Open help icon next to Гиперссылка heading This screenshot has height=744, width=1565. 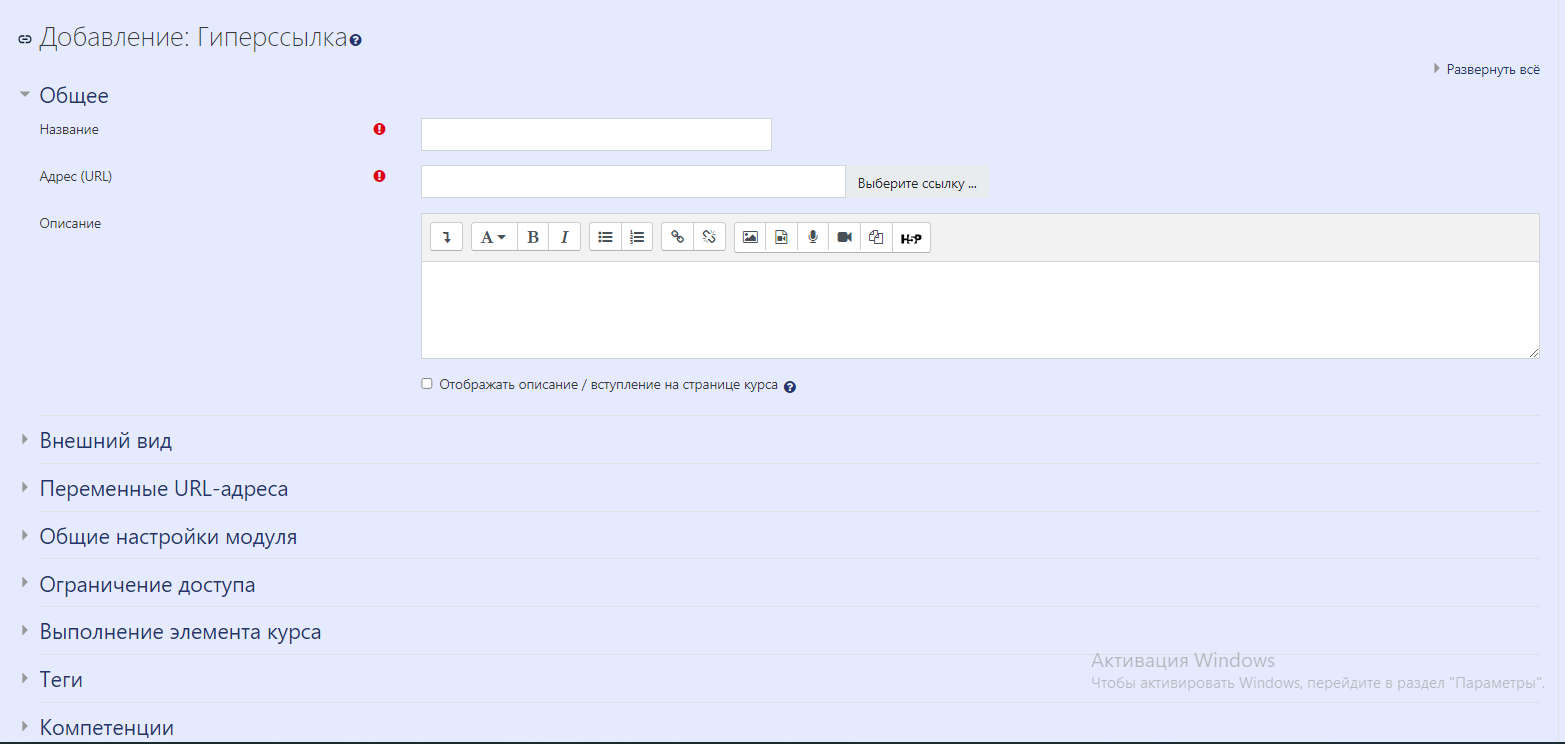click(356, 41)
